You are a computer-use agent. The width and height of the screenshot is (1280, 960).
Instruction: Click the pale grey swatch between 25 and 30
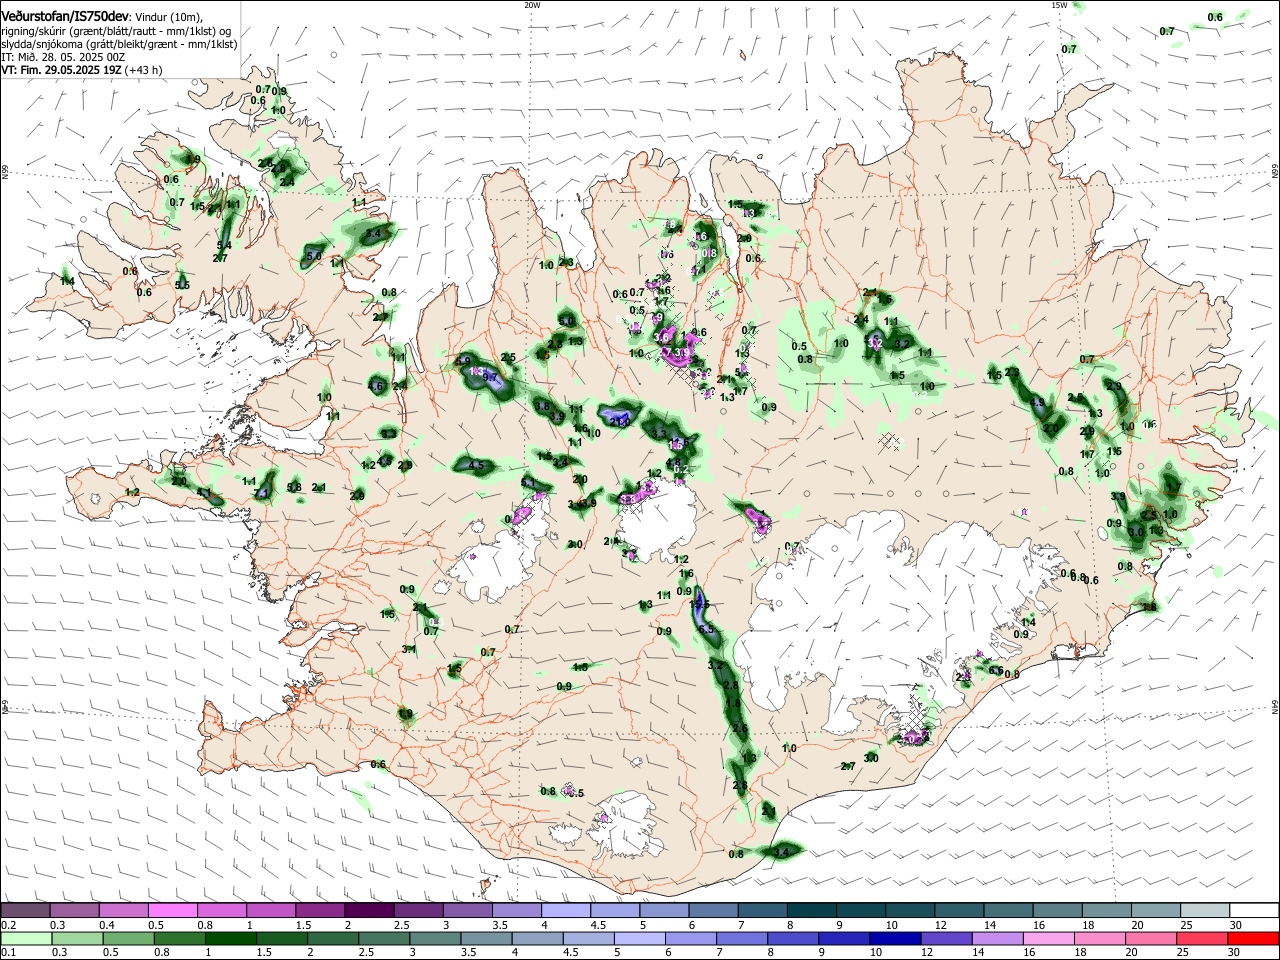pos(1205,911)
